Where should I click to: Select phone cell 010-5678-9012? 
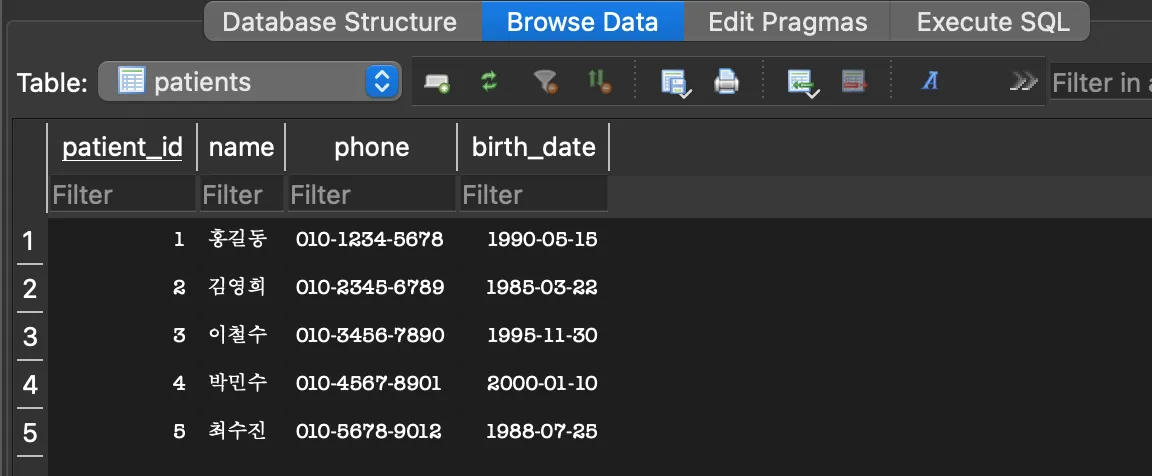(x=371, y=432)
